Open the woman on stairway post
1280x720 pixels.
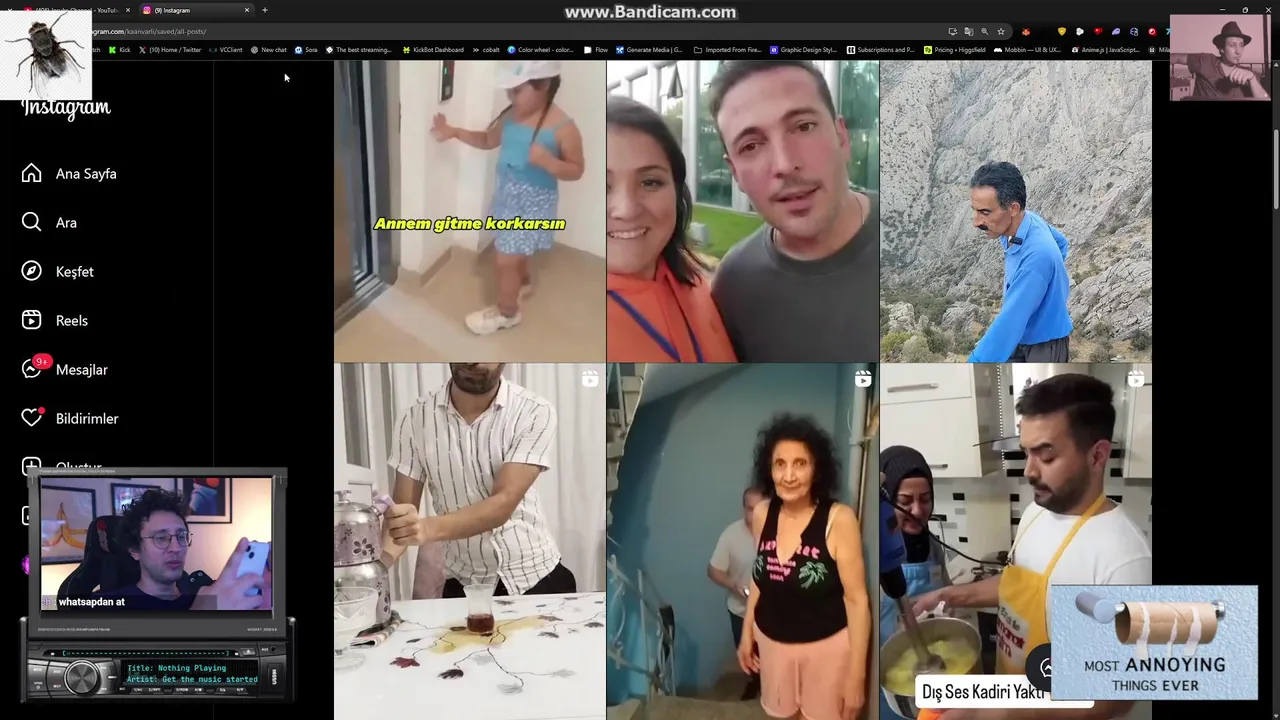(x=743, y=541)
